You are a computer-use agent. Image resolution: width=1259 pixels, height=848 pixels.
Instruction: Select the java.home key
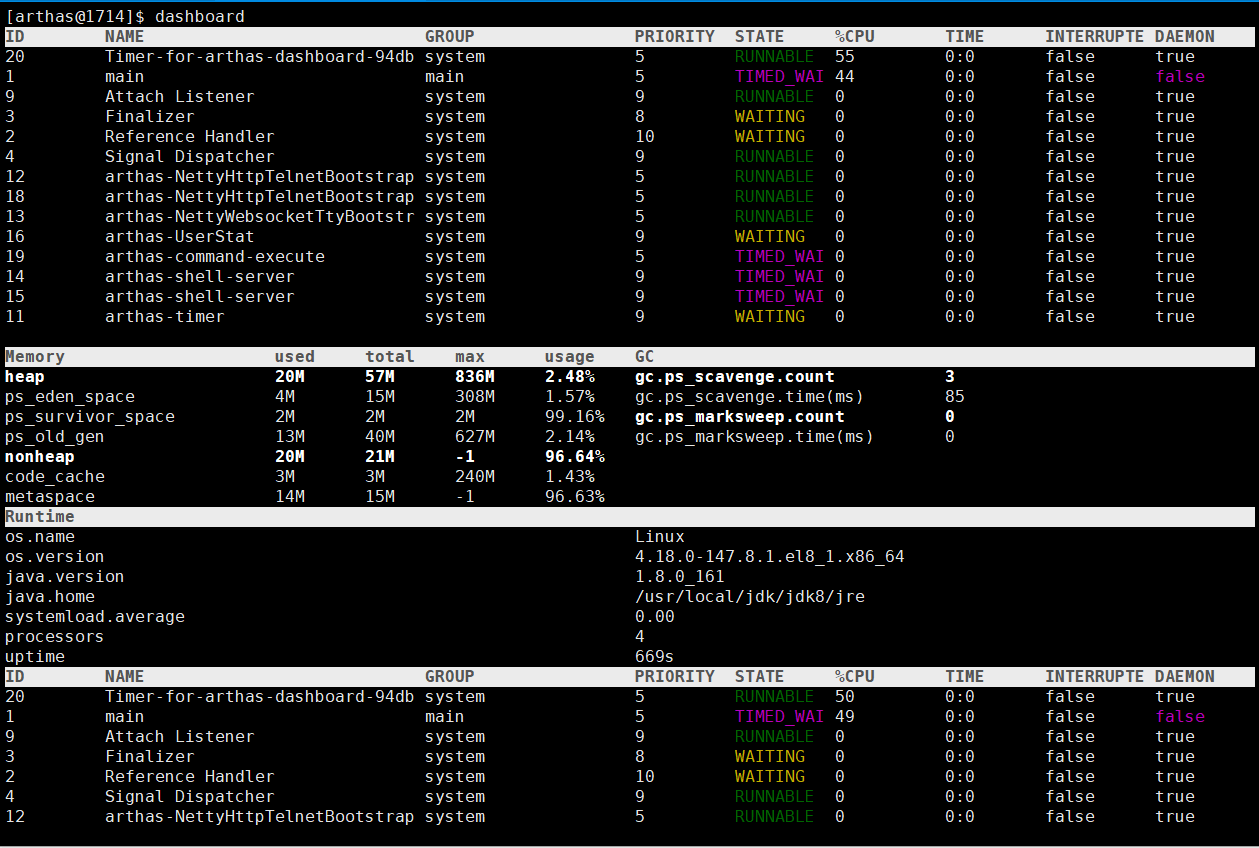(x=50, y=597)
